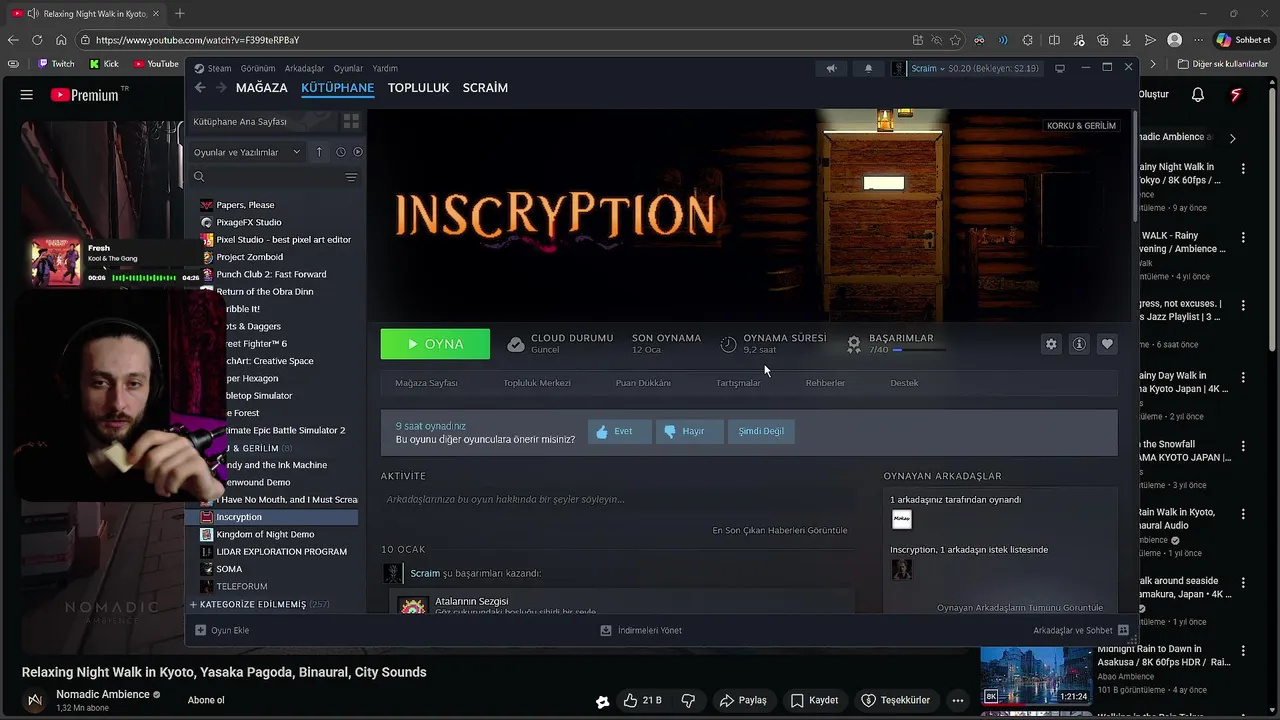Toggle the ready-to-play filter icon
This screenshot has height=720, width=1280.
pyautogui.click(x=358, y=152)
